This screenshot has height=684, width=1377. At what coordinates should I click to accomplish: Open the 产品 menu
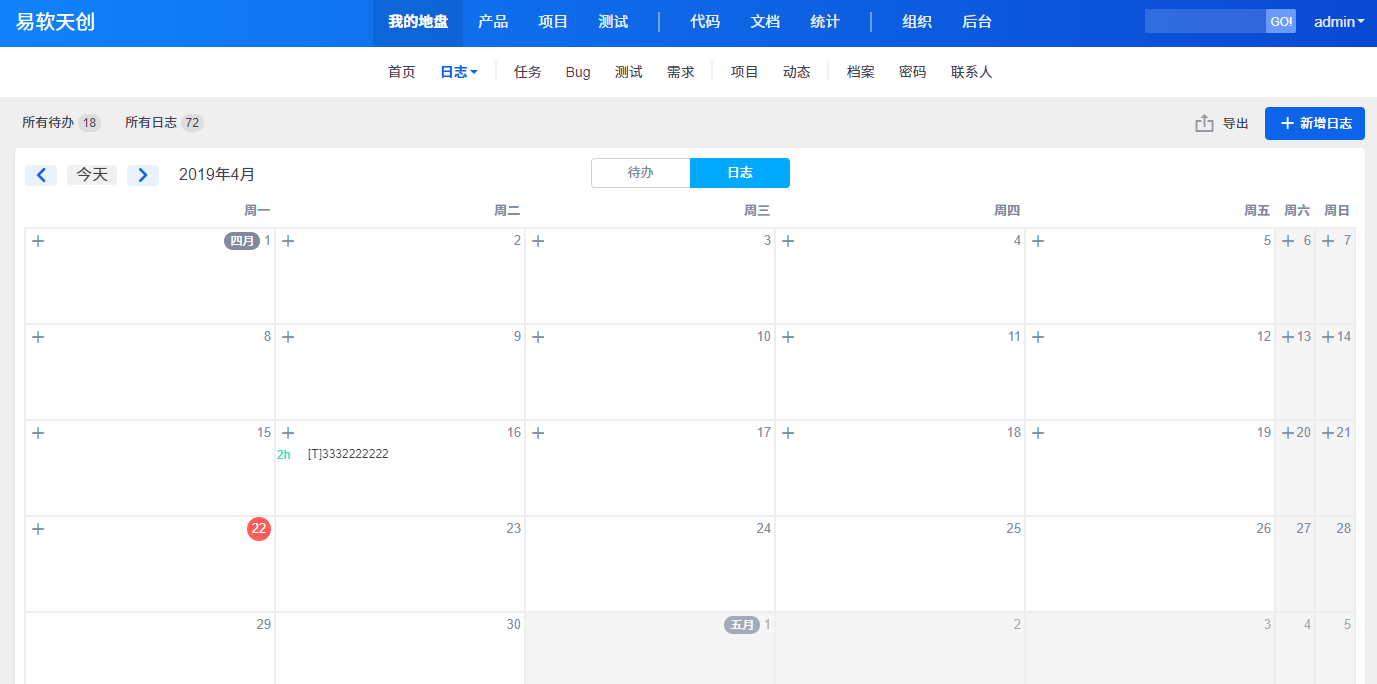493,22
